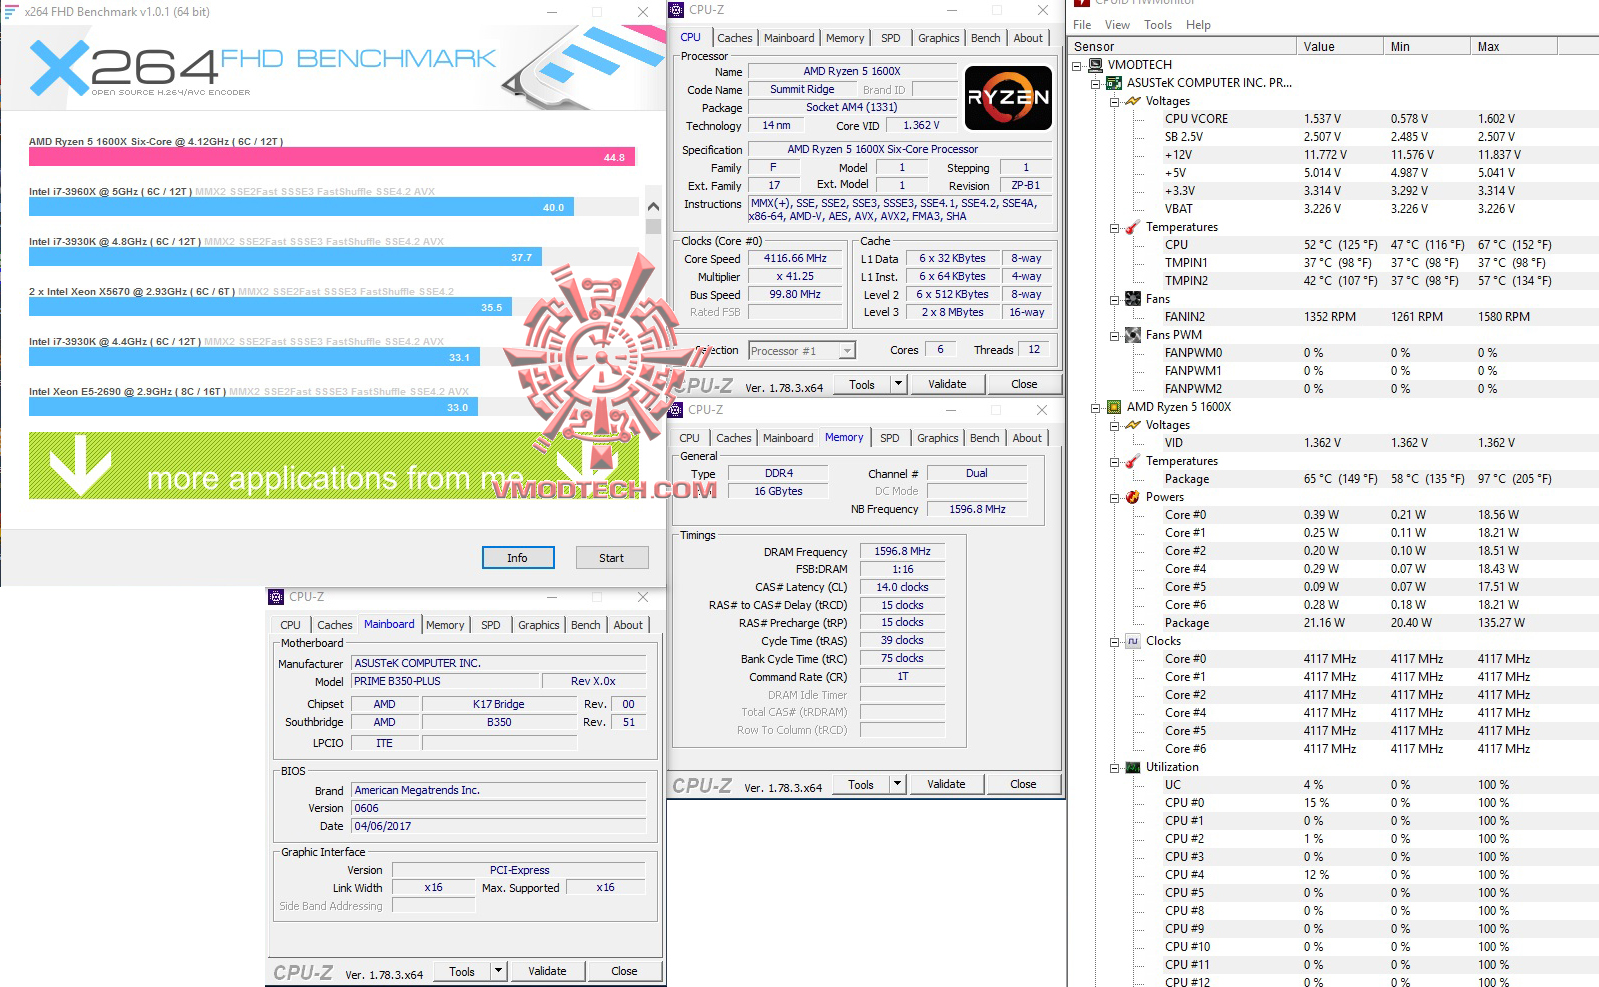The height and width of the screenshot is (987, 1599).
Task: Click the ASUSTeK motherboard icon
Action: [1114, 83]
